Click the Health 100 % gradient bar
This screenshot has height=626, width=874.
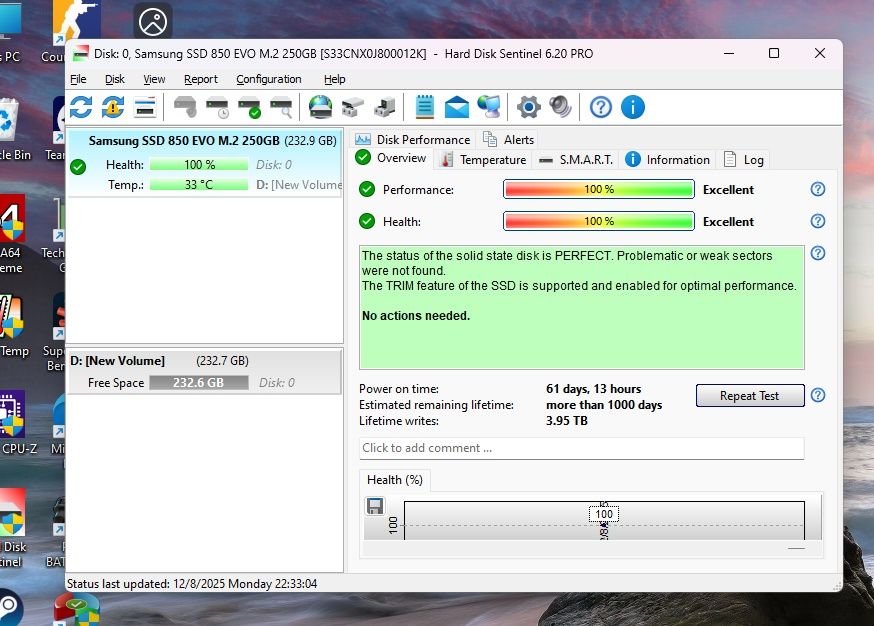point(599,221)
